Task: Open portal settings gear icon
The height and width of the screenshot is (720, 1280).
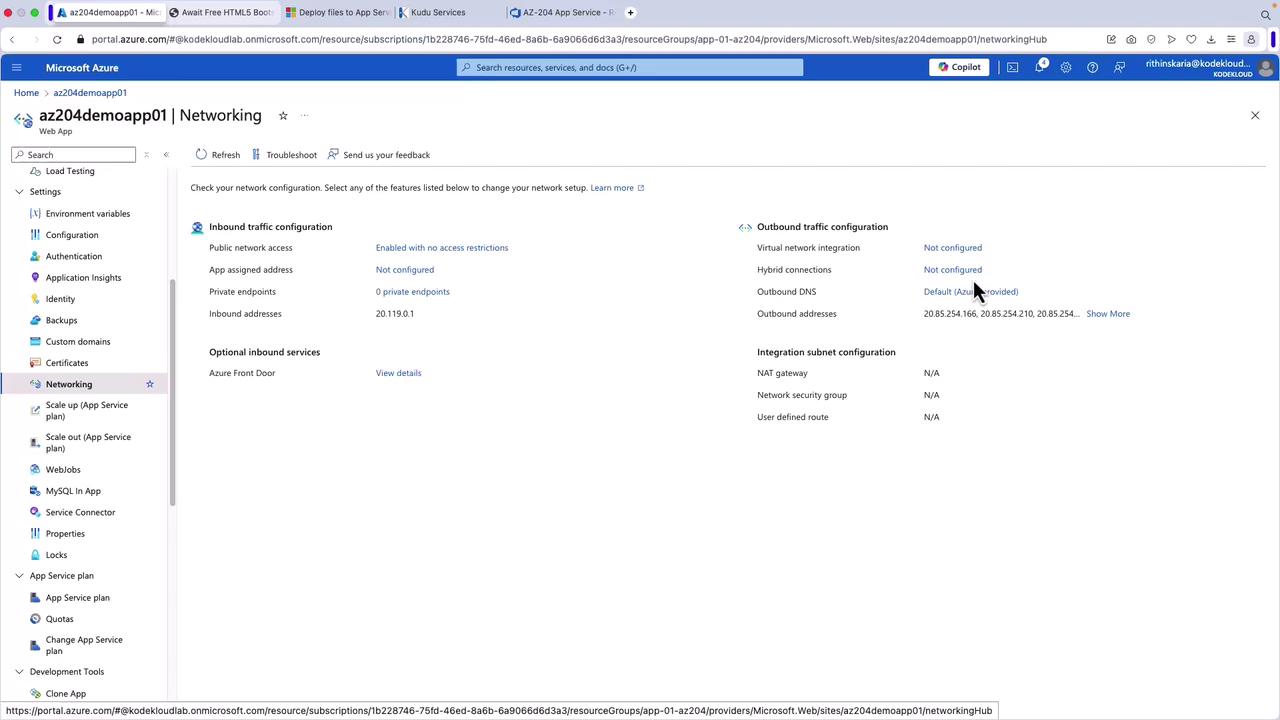Action: coord(1066,67)
